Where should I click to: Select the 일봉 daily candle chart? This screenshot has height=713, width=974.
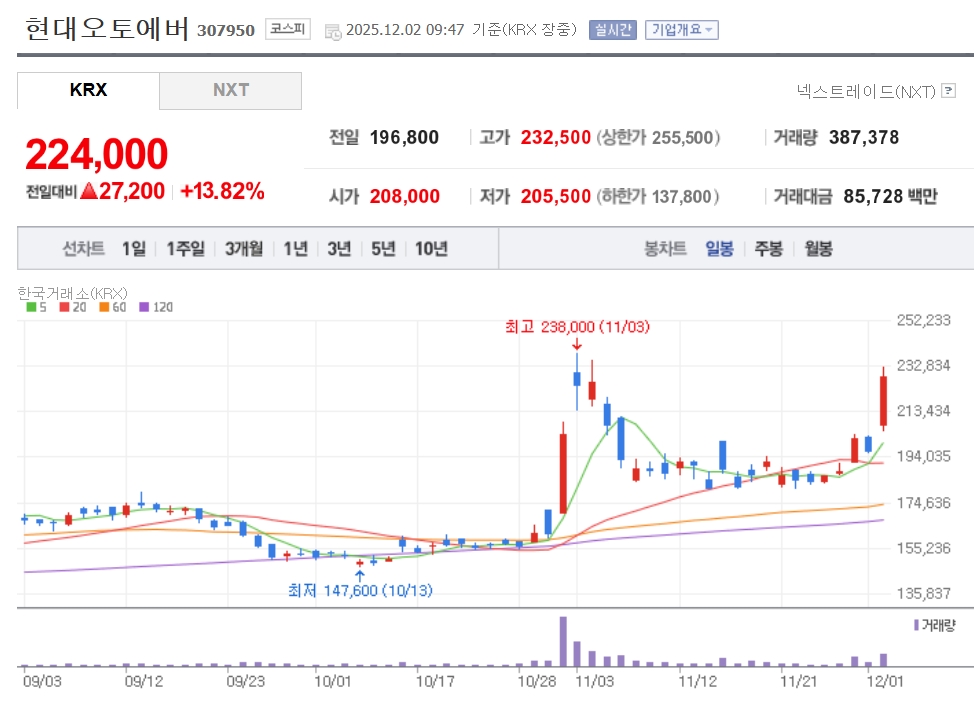click(719, 249)
